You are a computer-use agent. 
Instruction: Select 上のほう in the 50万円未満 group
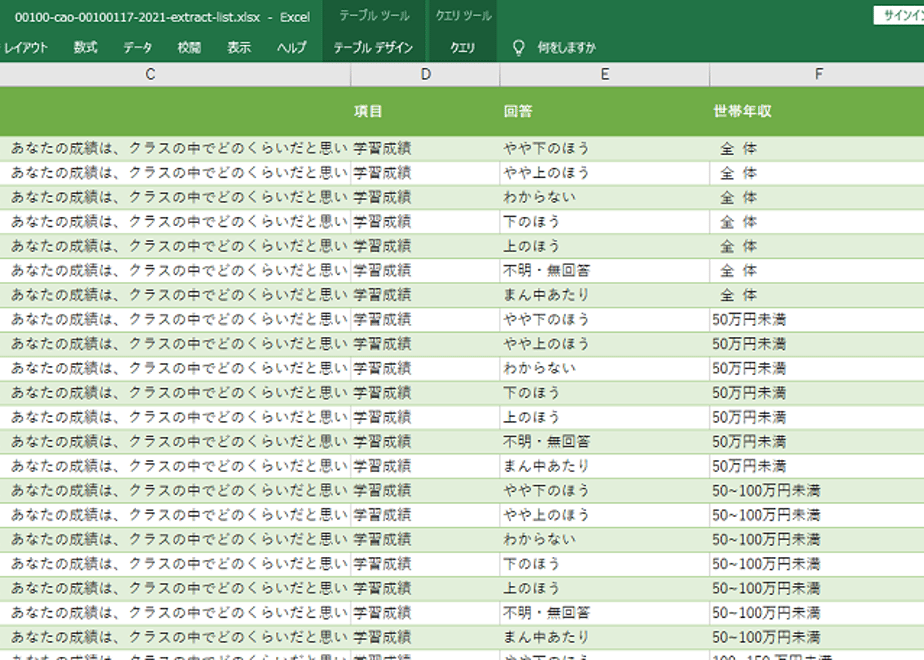click(x=605, y=417)
